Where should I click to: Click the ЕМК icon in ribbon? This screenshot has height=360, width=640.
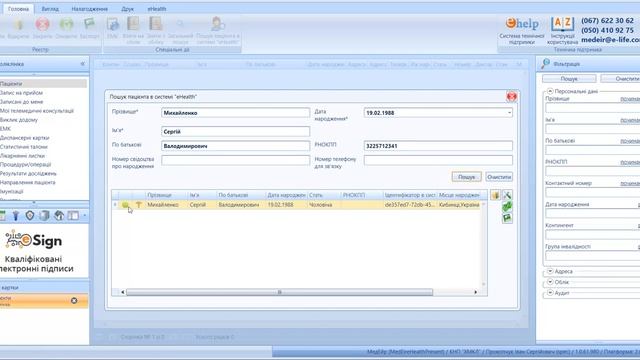tap(113, 24)
